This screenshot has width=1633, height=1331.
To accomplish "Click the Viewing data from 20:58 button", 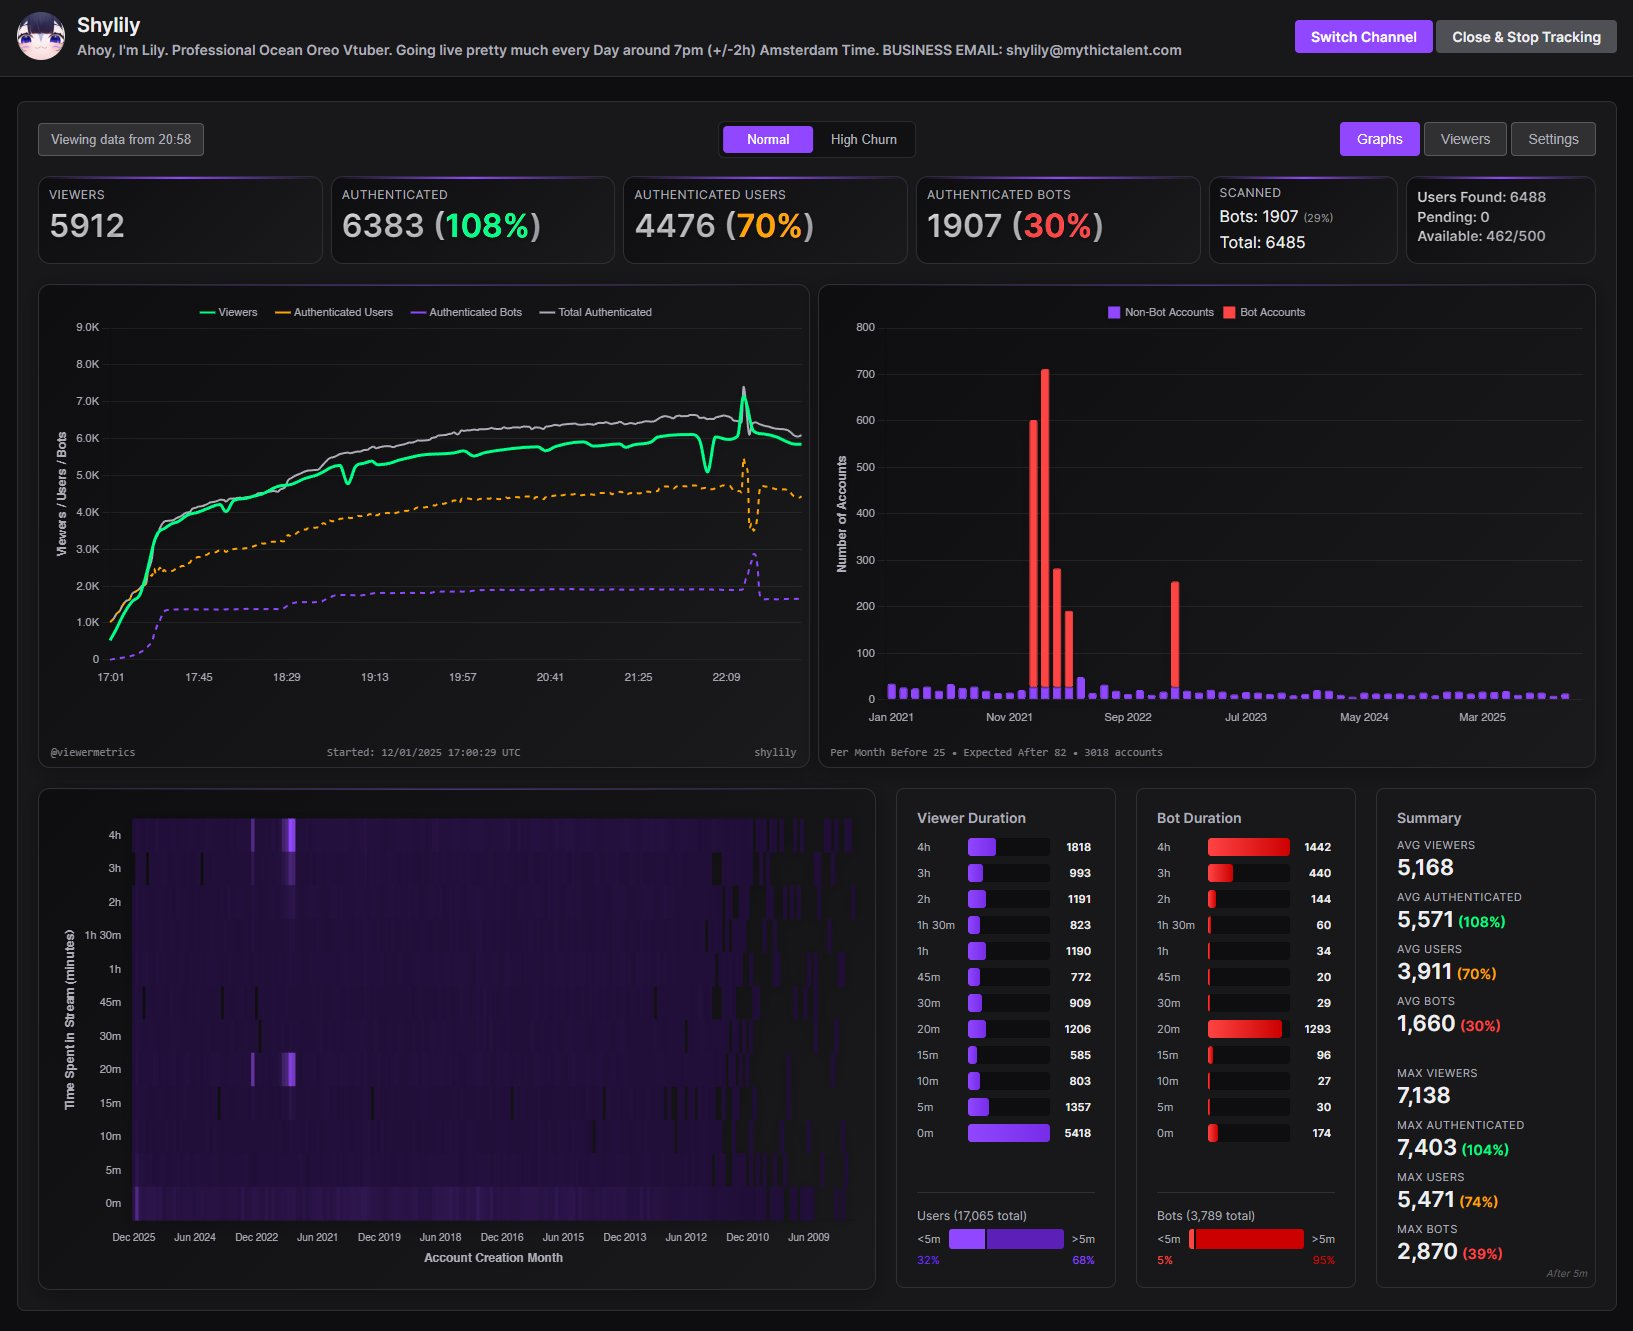I will point(121,139).
